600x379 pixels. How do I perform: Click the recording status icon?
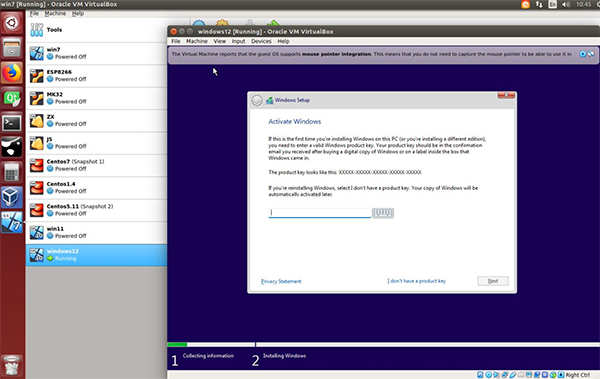[537, 374]
